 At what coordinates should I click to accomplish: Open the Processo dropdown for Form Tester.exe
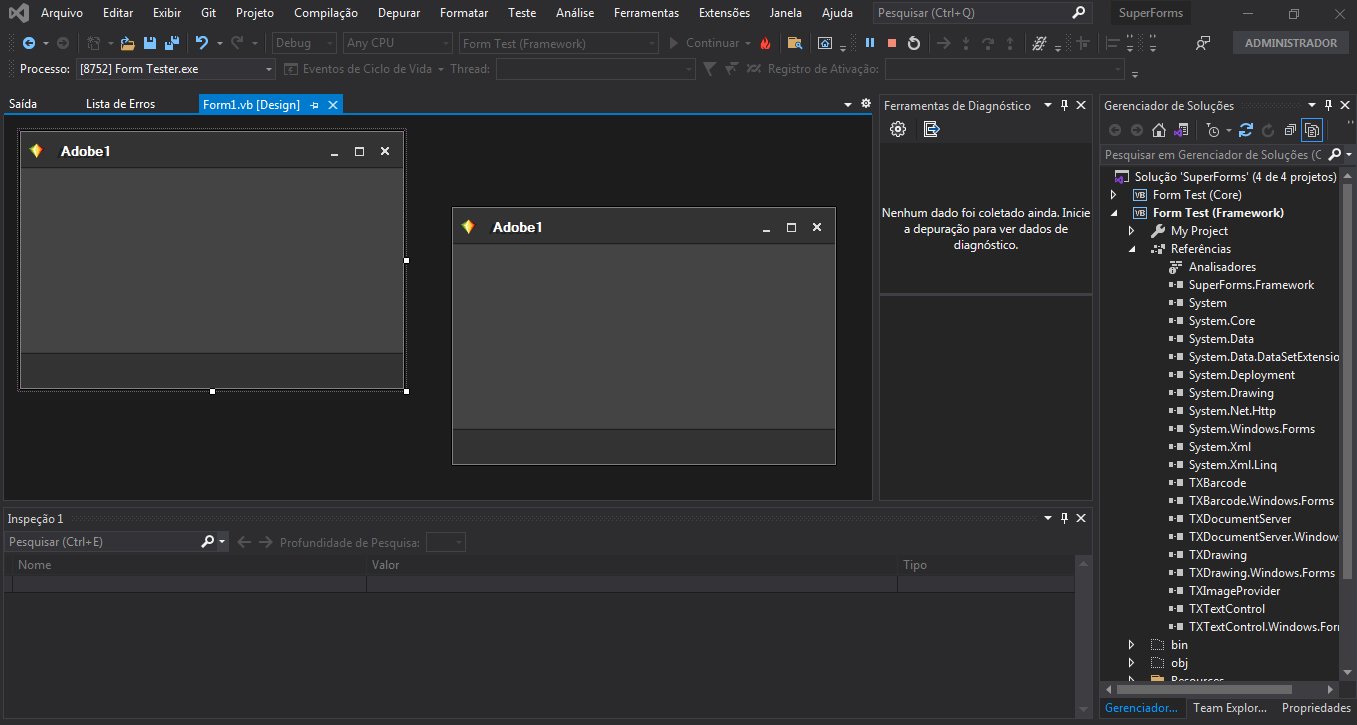tap(269, 69)
